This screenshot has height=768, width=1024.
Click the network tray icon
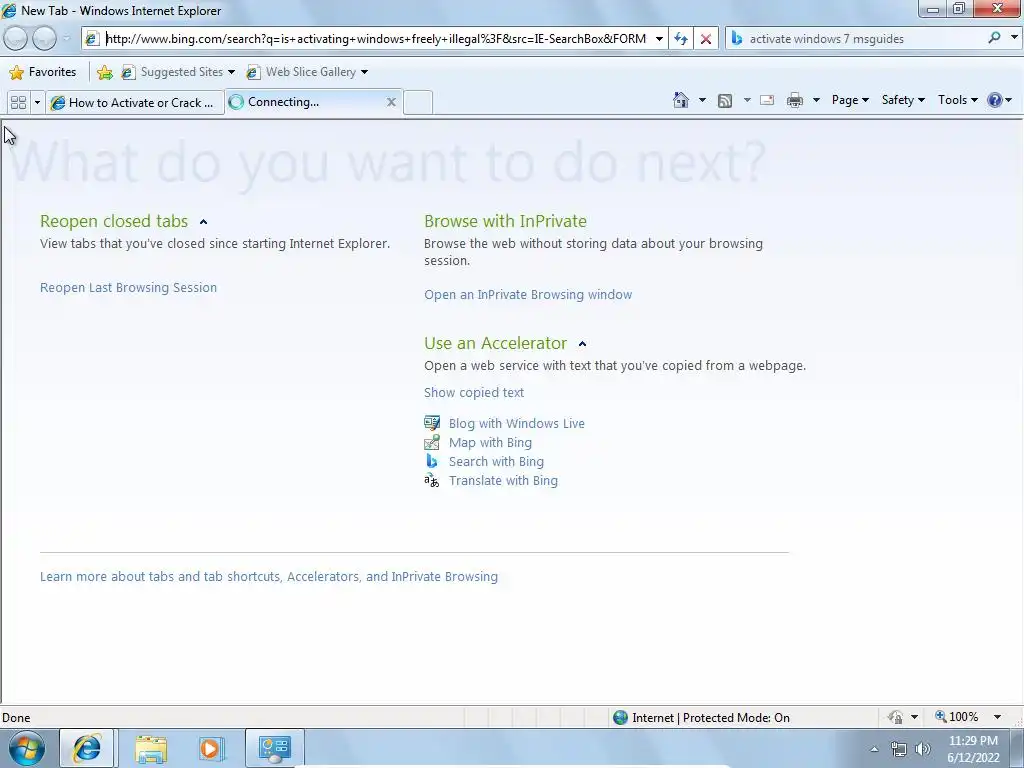pyautogui.click(x=899, y=749)
